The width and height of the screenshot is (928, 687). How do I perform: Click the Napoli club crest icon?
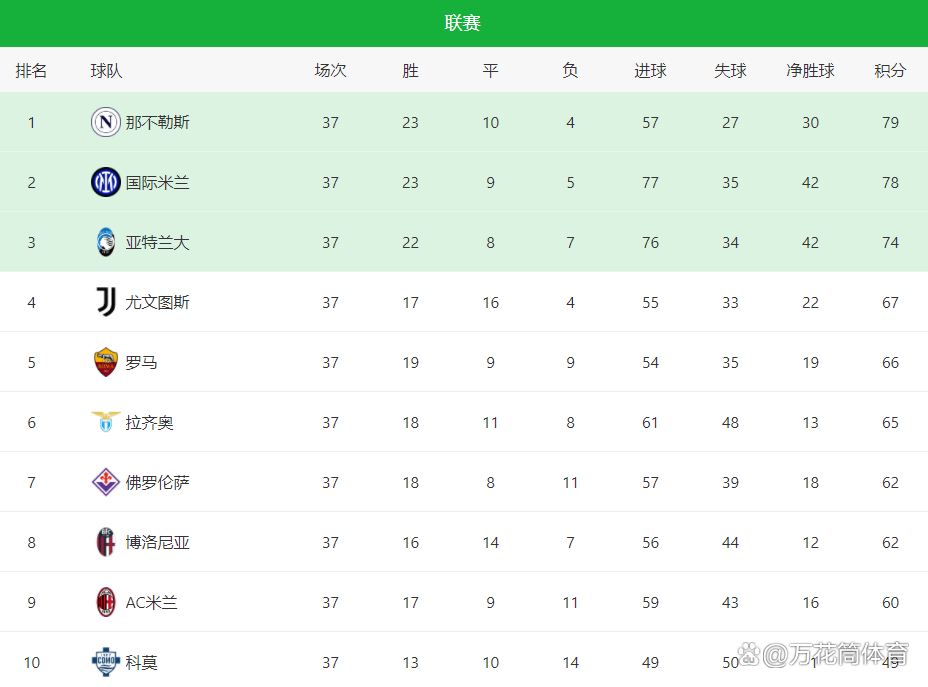[106, 122]
